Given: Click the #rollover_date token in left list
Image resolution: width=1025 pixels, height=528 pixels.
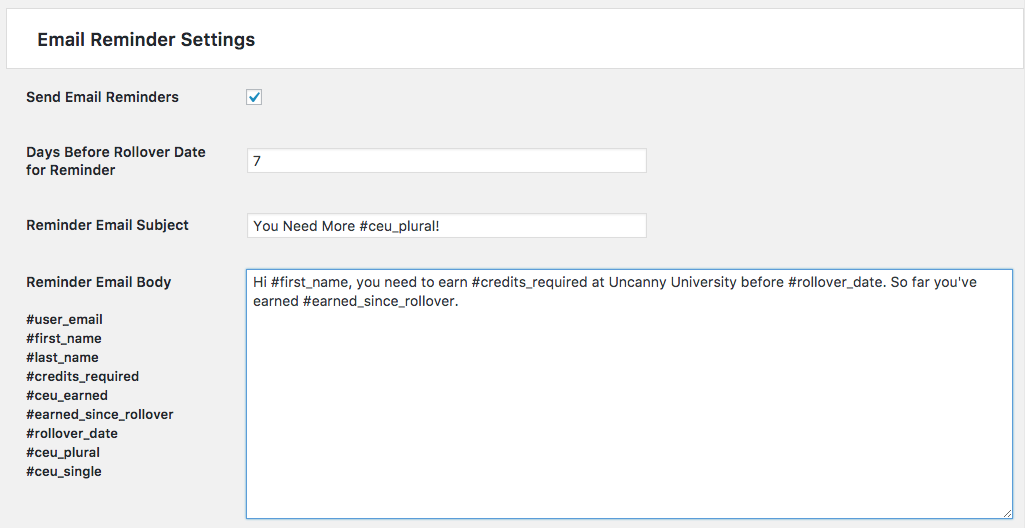Looking at the screenshot, I should click(71, 434).
